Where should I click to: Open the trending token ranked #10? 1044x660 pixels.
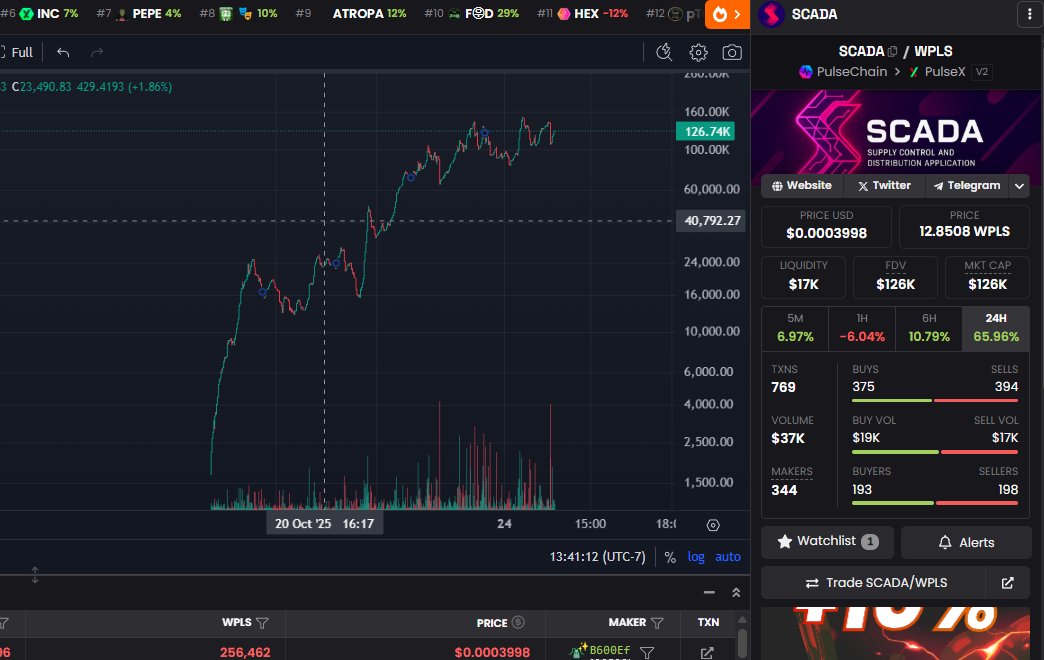pyautogui.click(x=472, y=13)
